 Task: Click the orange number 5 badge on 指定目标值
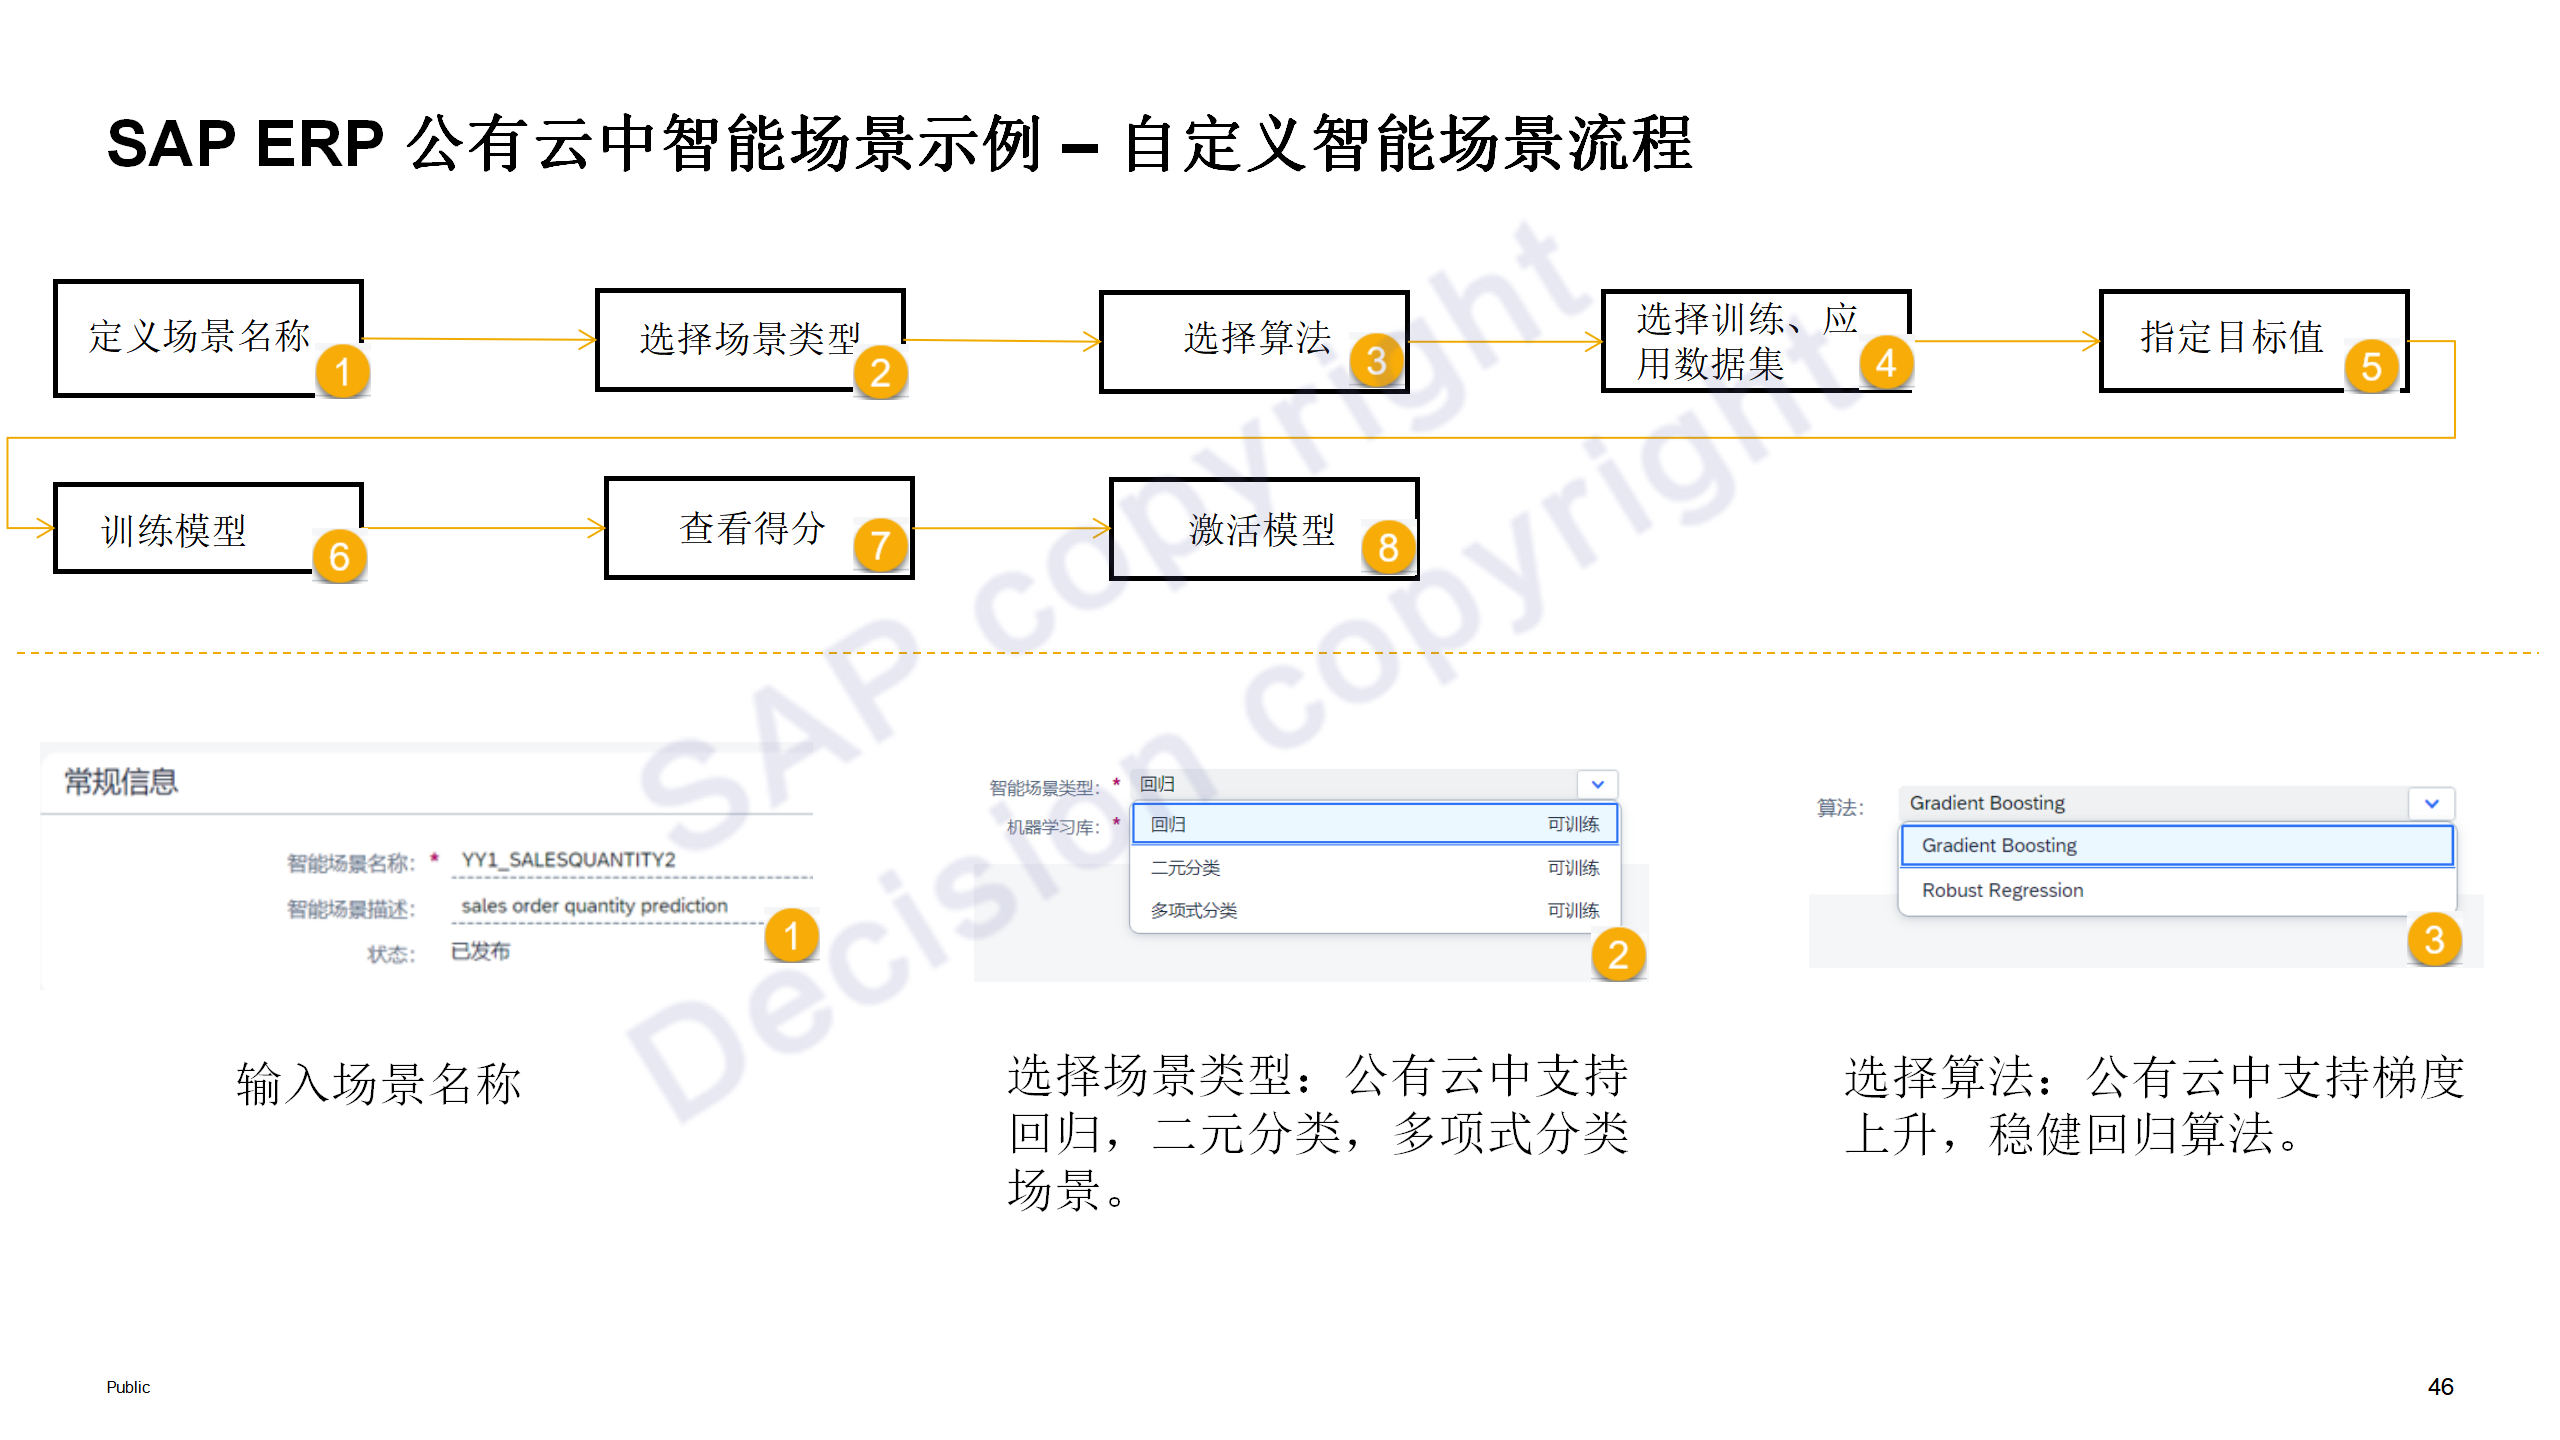tap(2371, 366)
